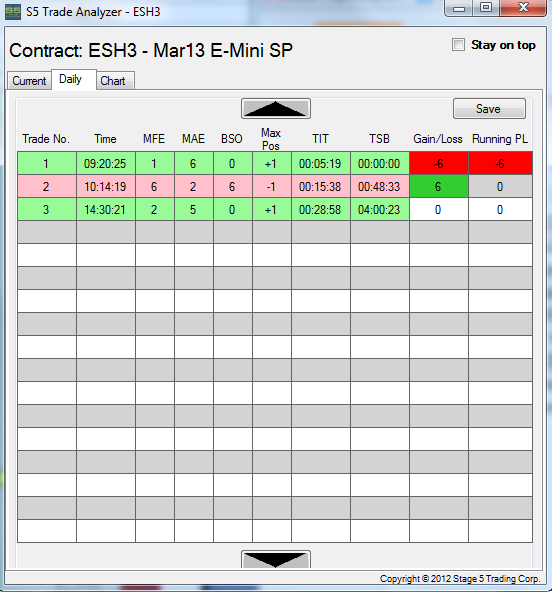This screenshot has width=552, height=592.
Task: Click the MAE column header
Action: click(193, 139)
